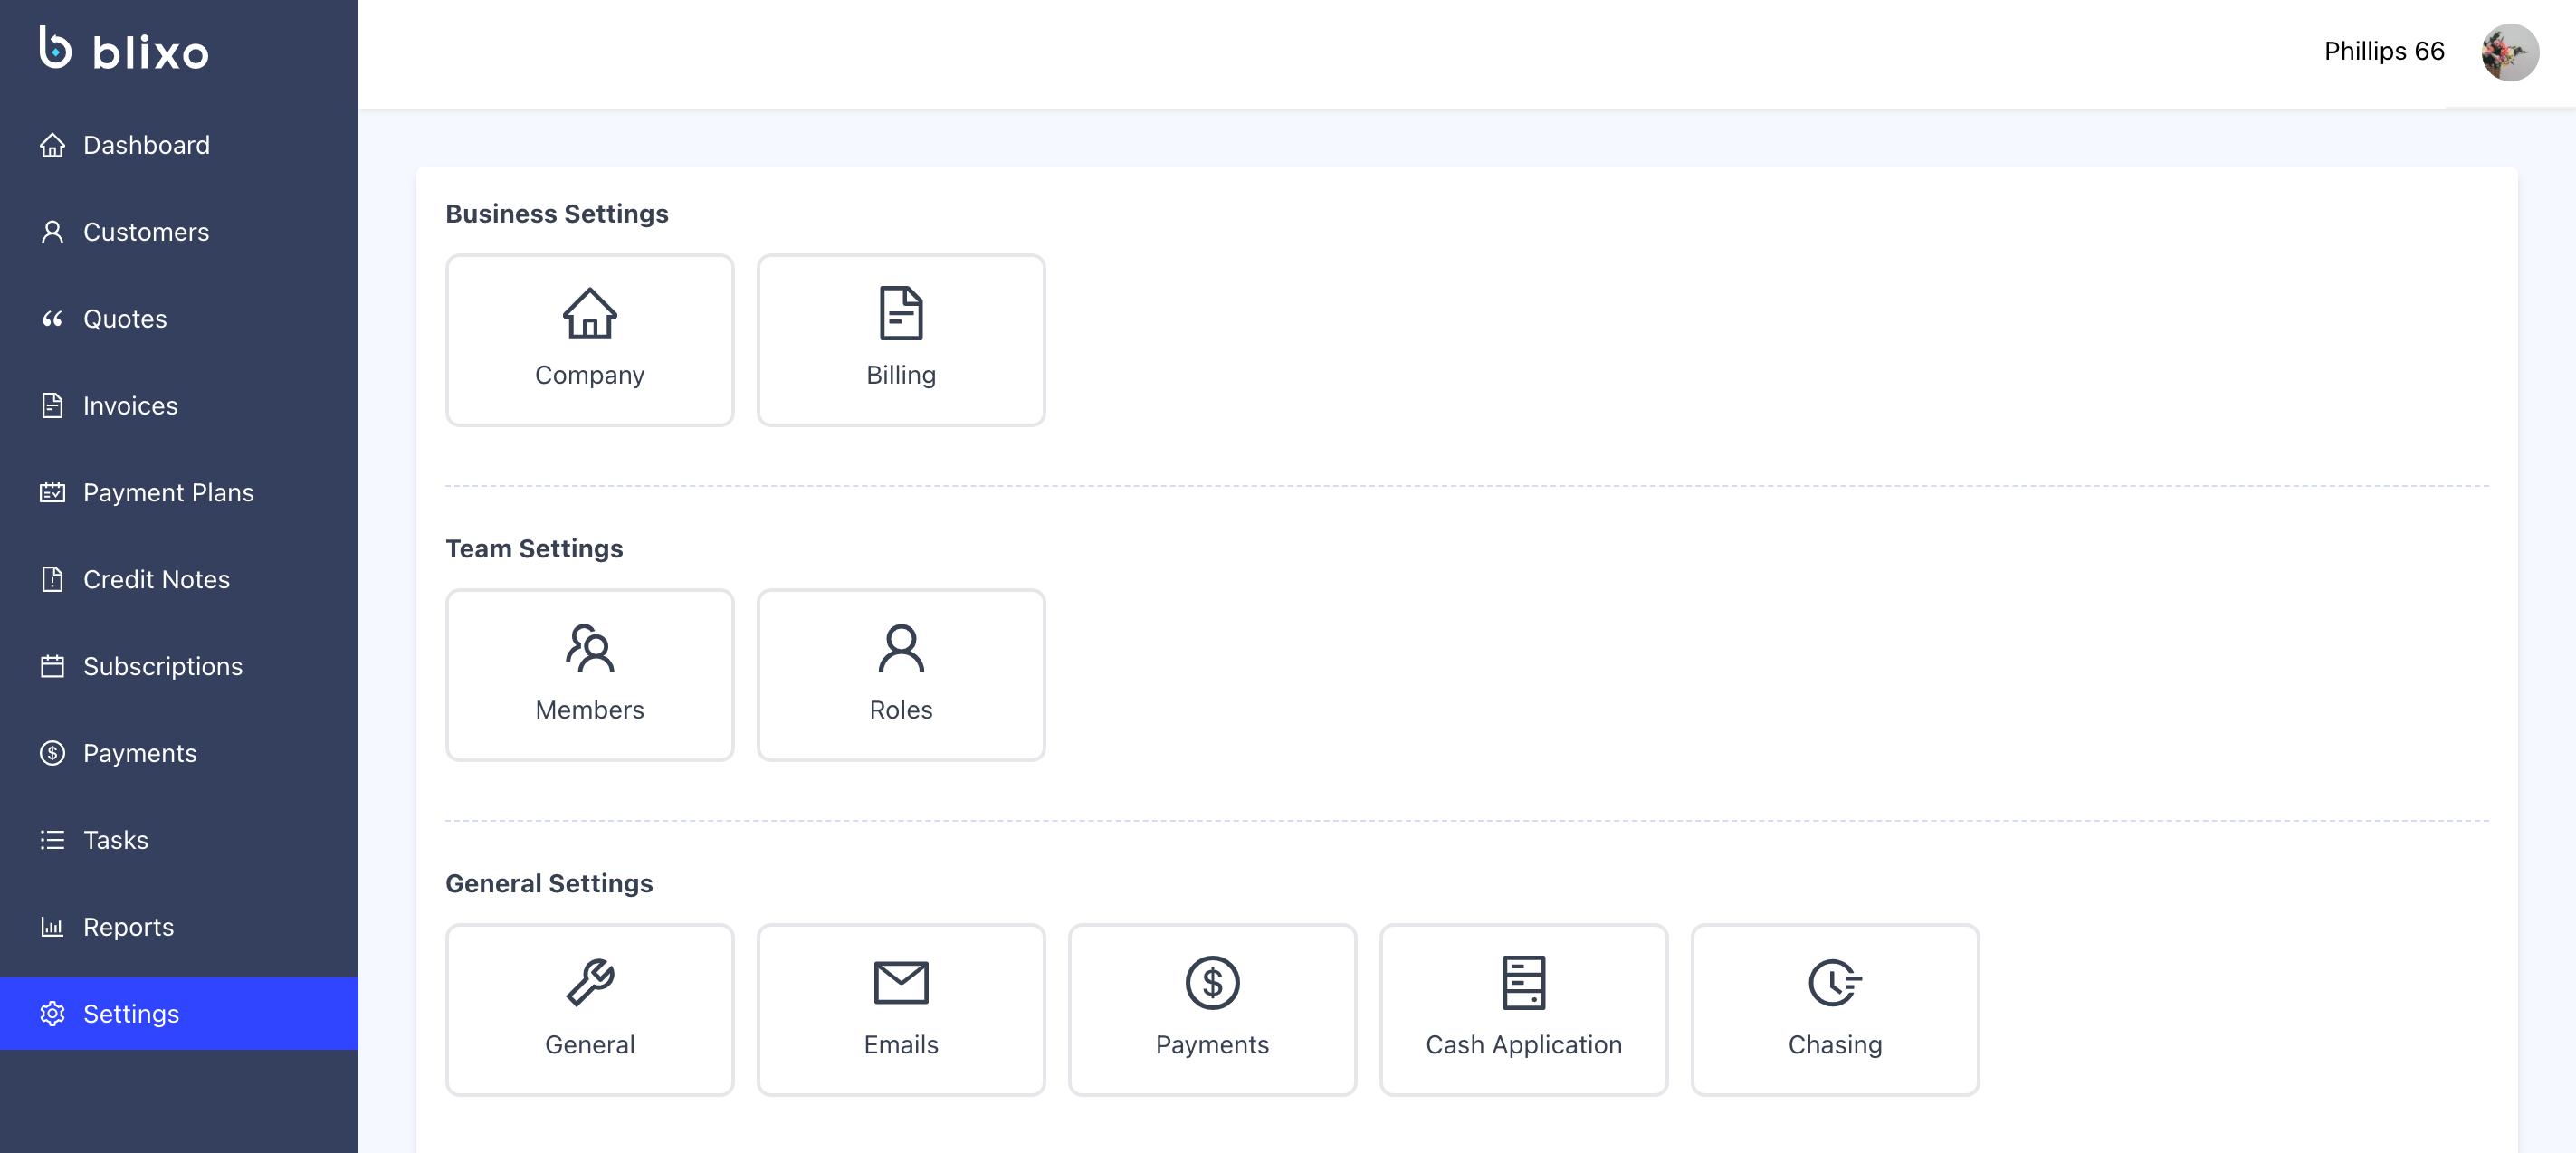Screen dimensions: 2576x1153
Task: Open Cash Application settings icon
Action: (1522, 983)
